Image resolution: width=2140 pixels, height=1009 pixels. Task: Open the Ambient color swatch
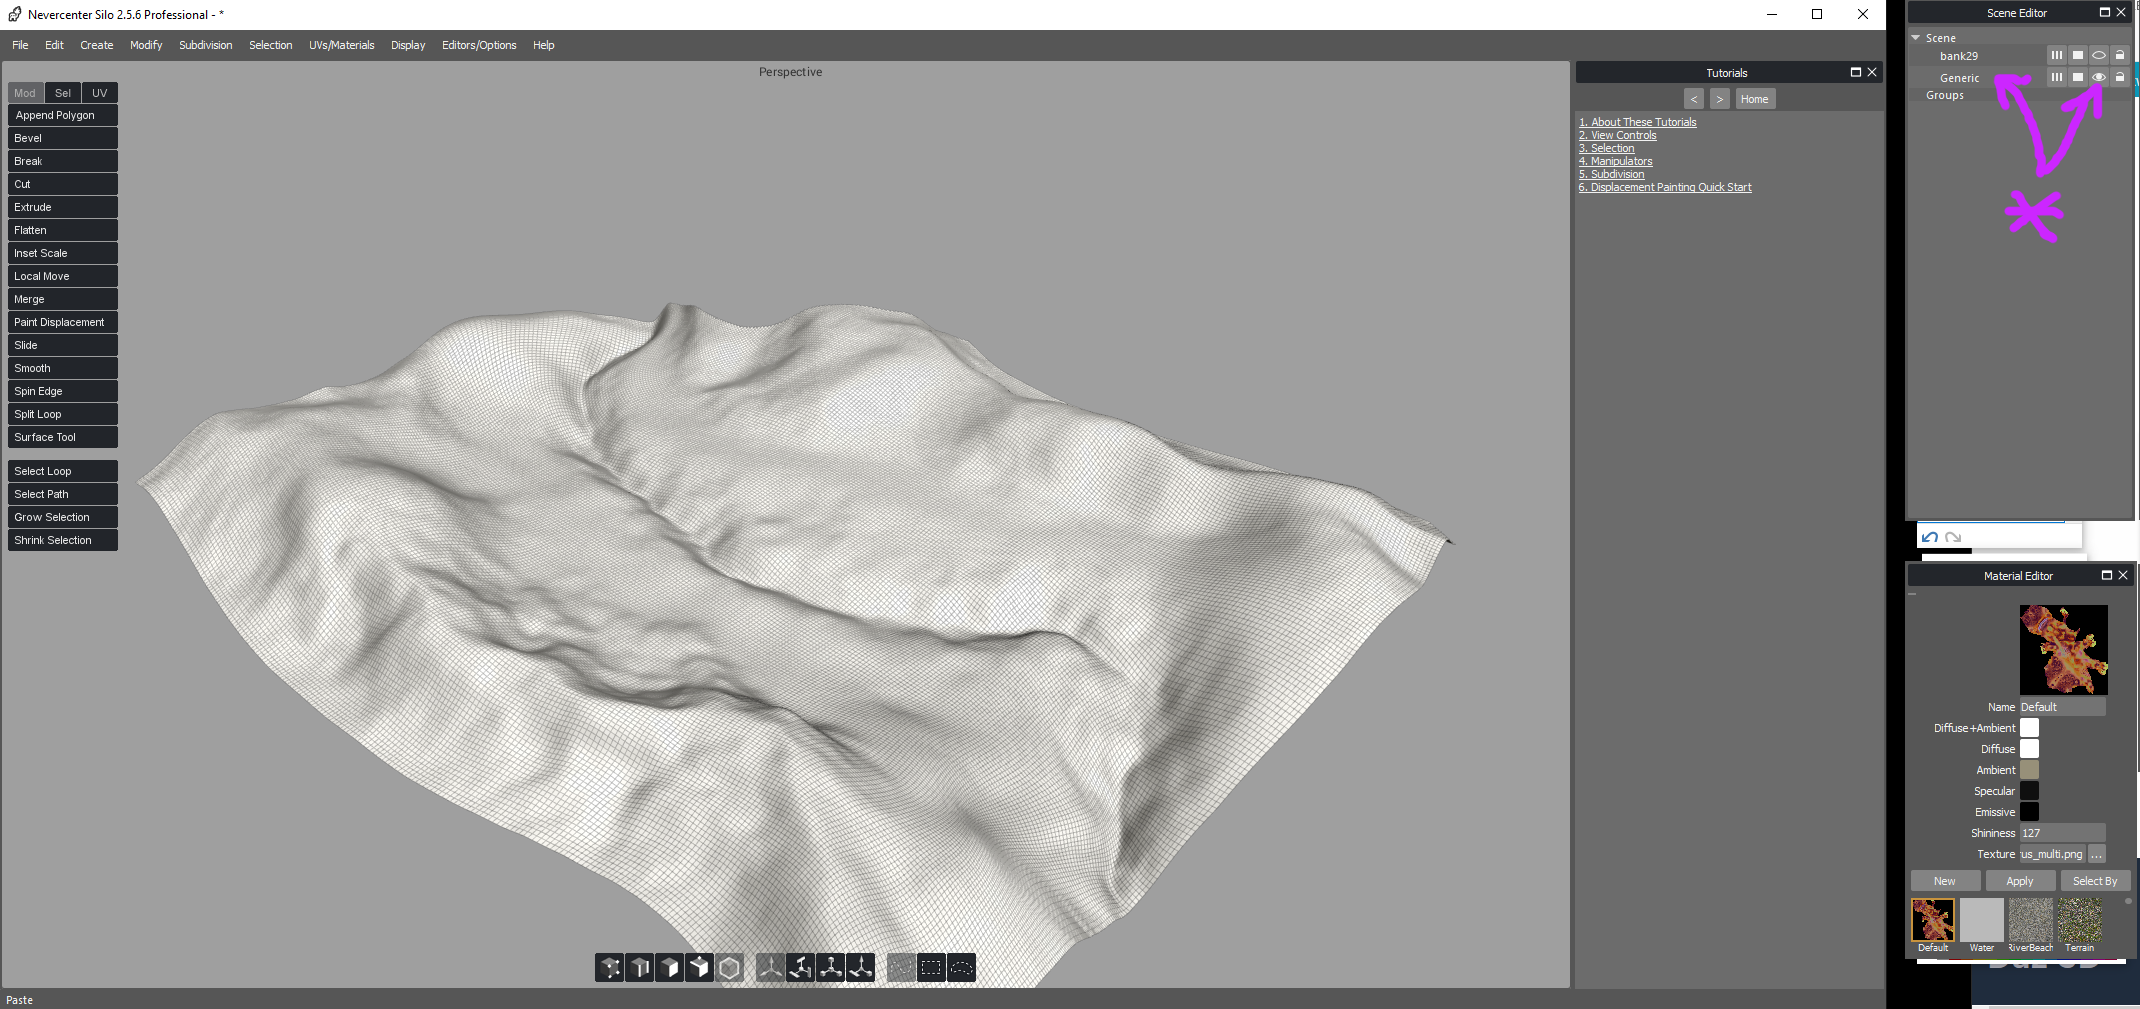pos(2029,770)
